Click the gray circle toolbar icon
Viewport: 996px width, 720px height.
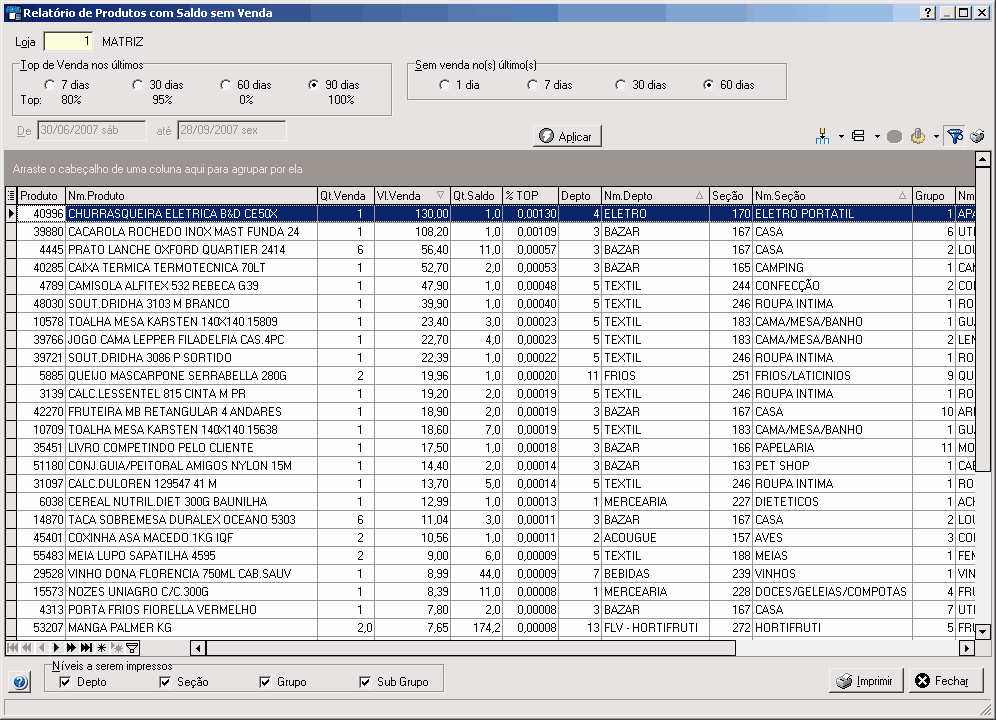894,137
